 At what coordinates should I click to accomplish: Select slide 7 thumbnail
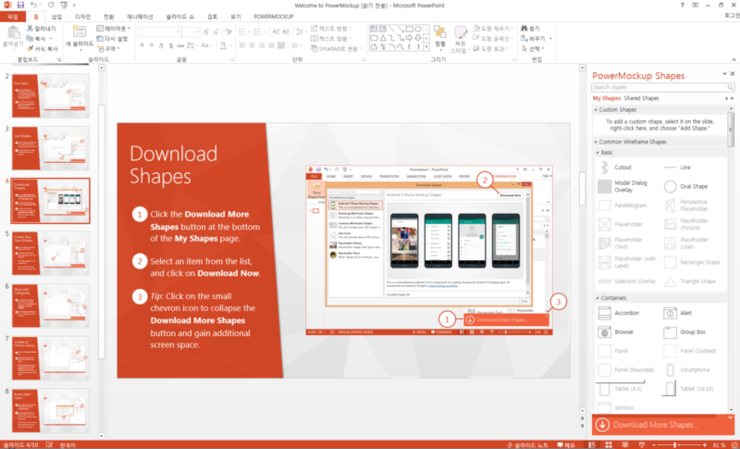click(50, 359)
